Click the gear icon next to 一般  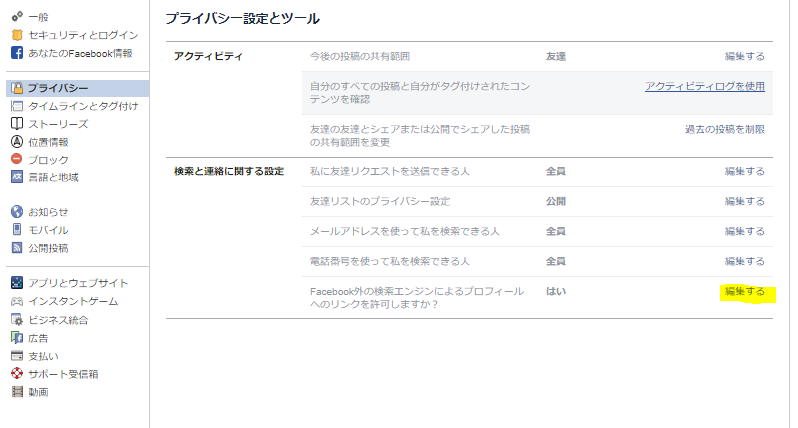17,17
